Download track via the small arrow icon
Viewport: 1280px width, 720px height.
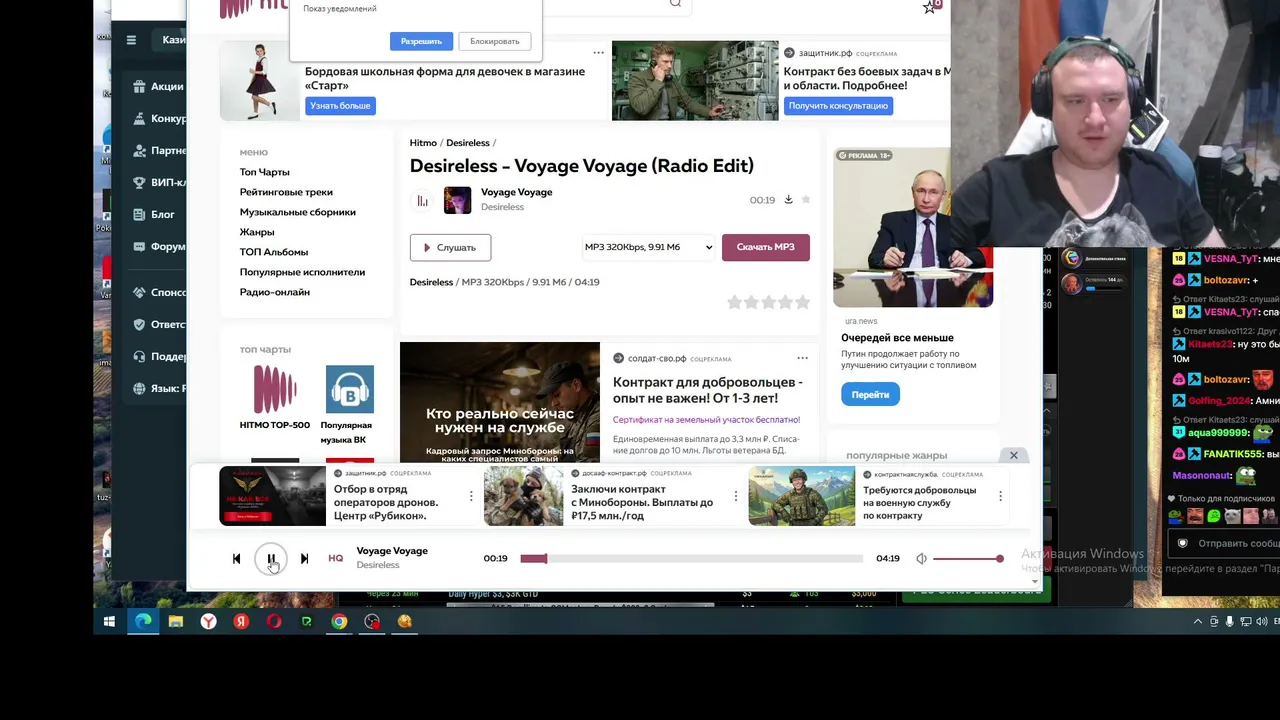click(788, 200)
